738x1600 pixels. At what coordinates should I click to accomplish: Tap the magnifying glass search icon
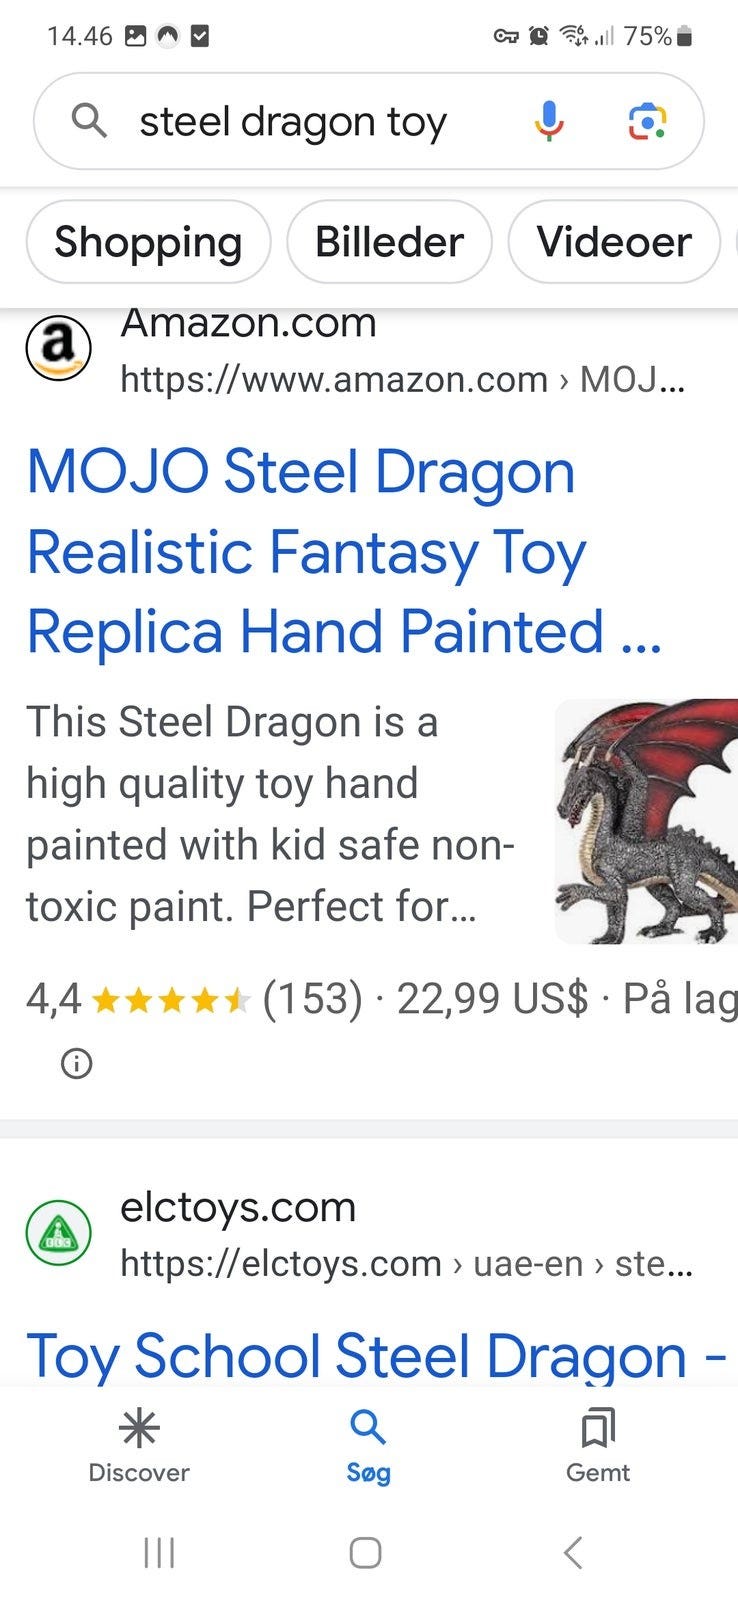(x=89, y=121)
